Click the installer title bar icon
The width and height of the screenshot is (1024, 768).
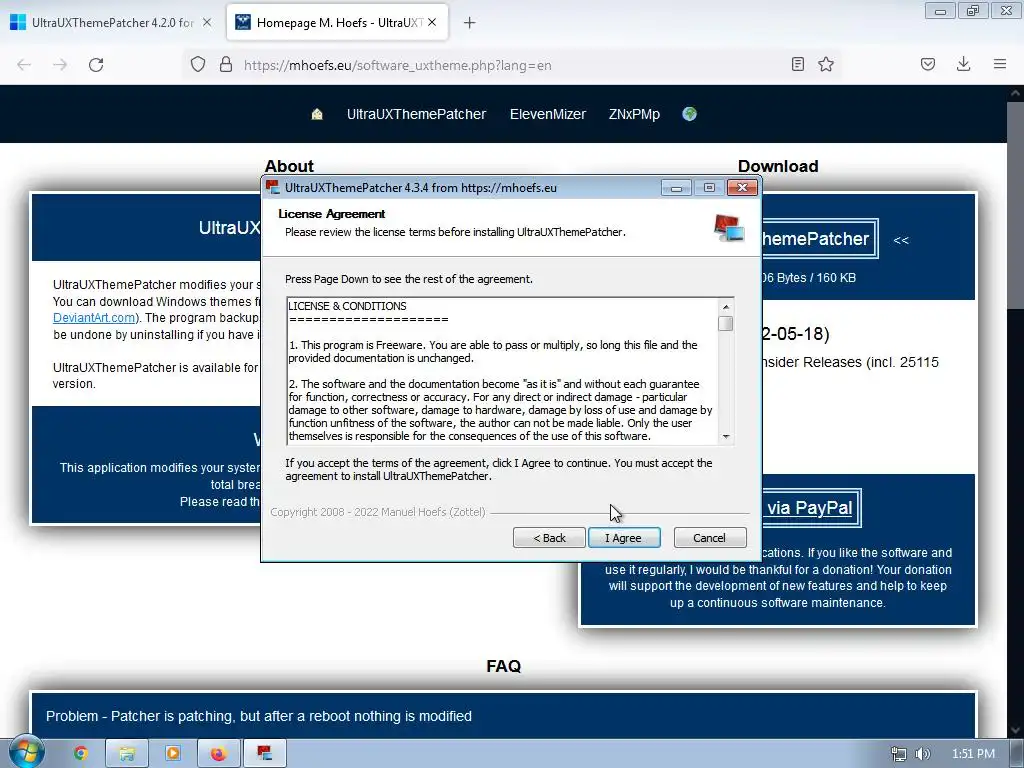(x=272, y=187)
